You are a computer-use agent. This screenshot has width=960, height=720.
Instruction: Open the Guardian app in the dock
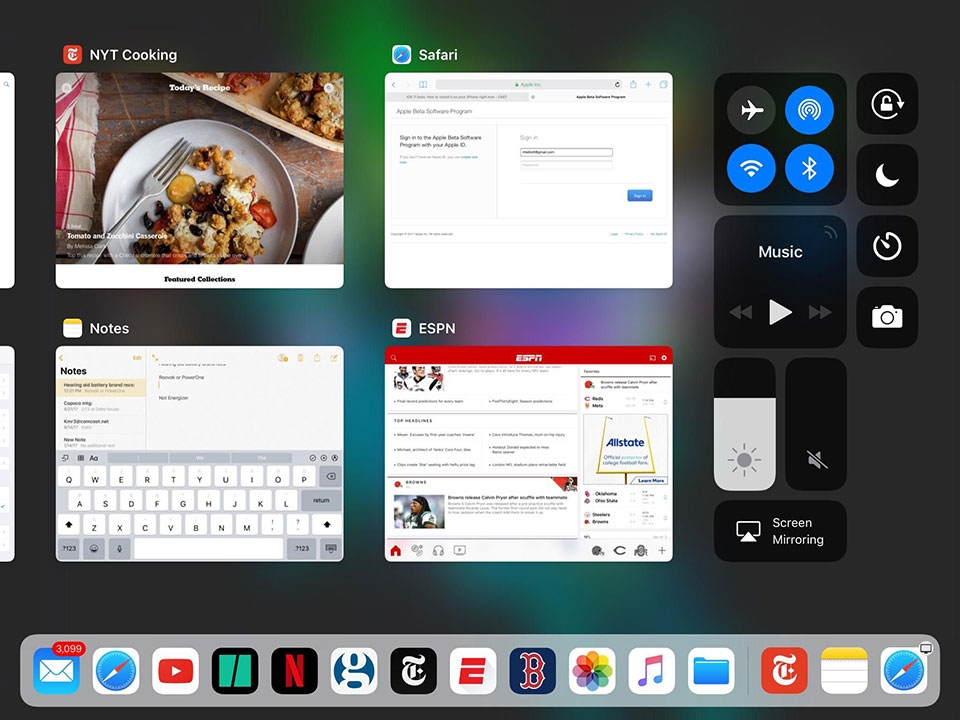pos(354,671)
